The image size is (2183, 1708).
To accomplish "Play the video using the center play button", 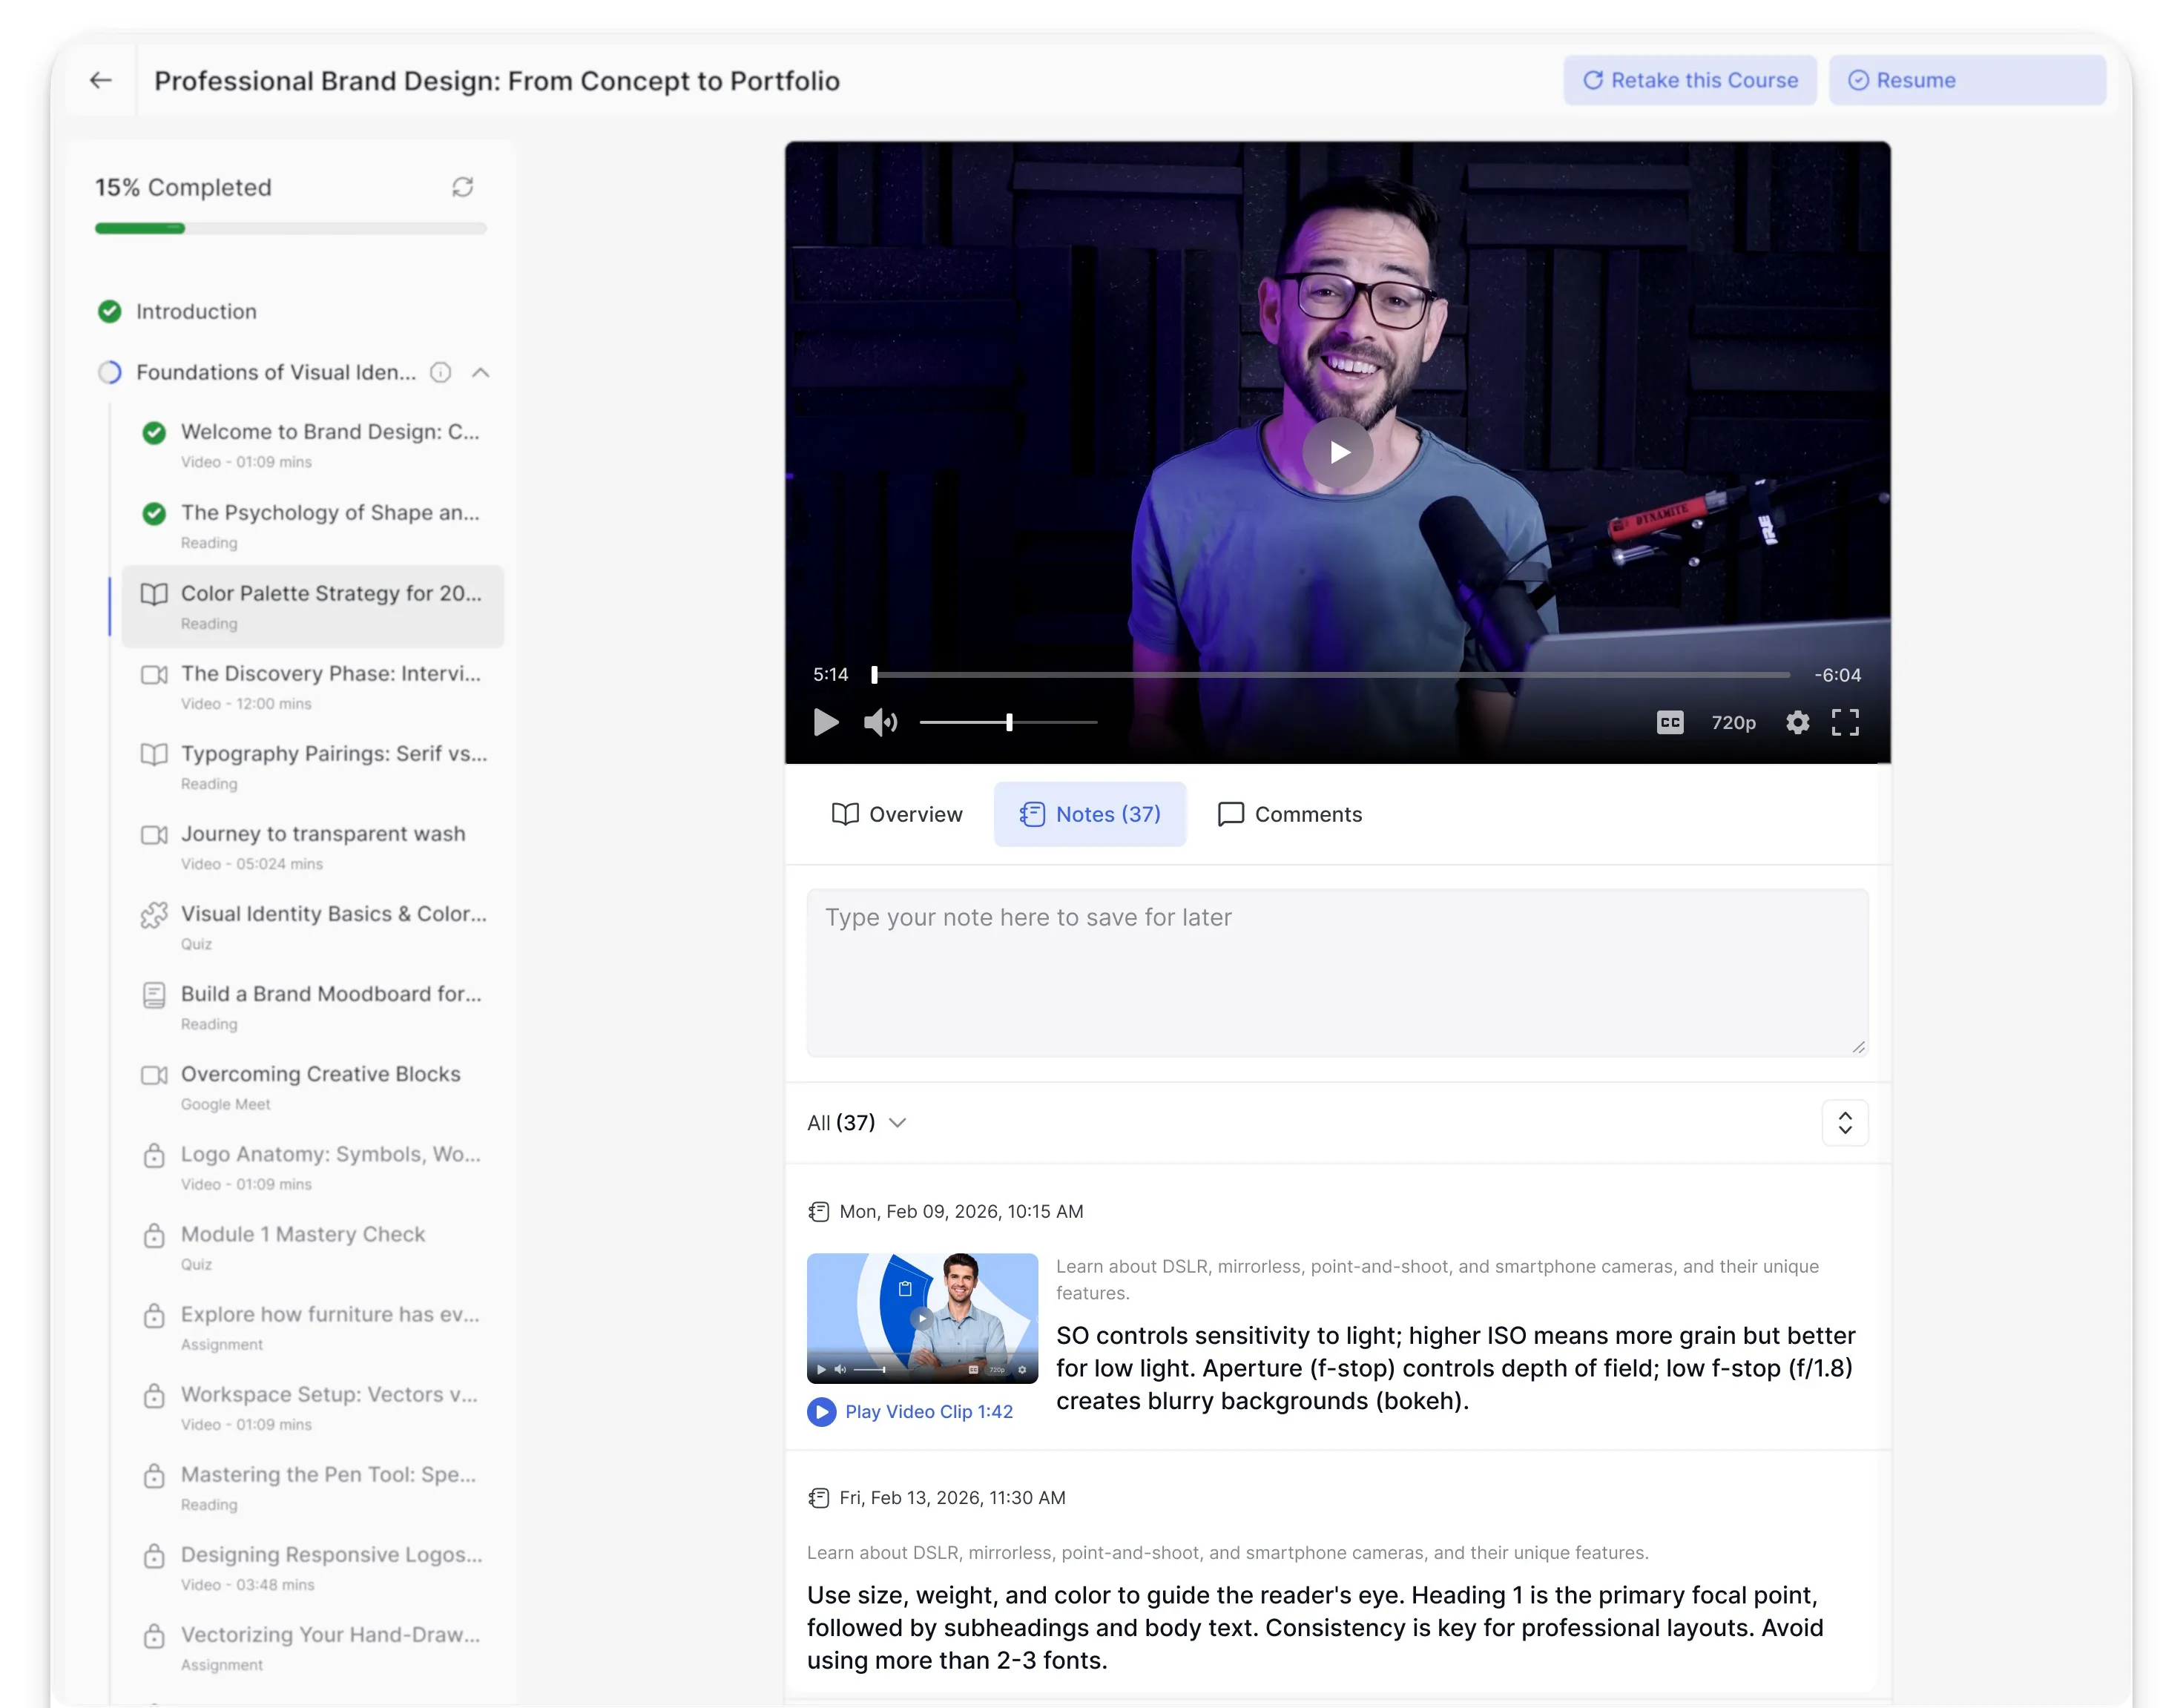I will [1337, 452].
